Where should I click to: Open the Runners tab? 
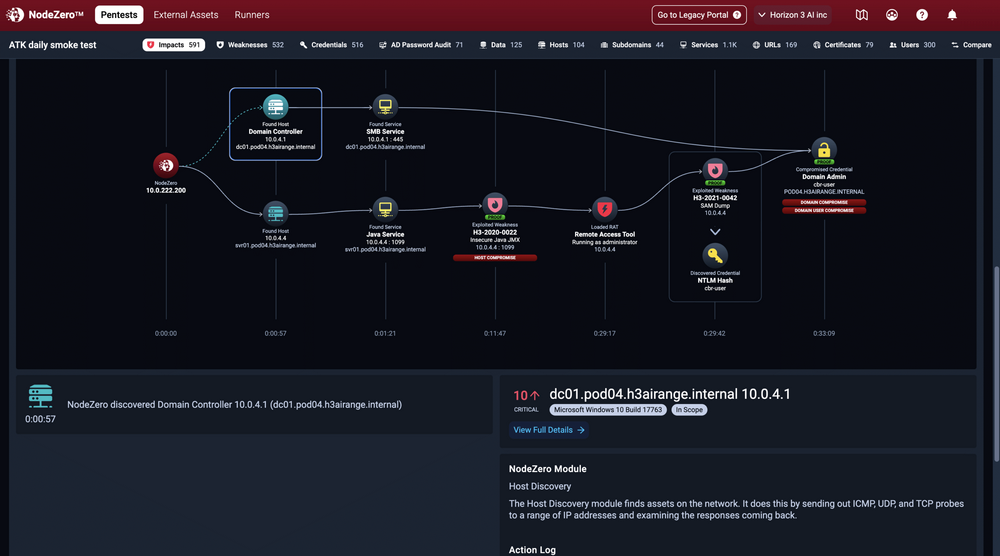252,15
